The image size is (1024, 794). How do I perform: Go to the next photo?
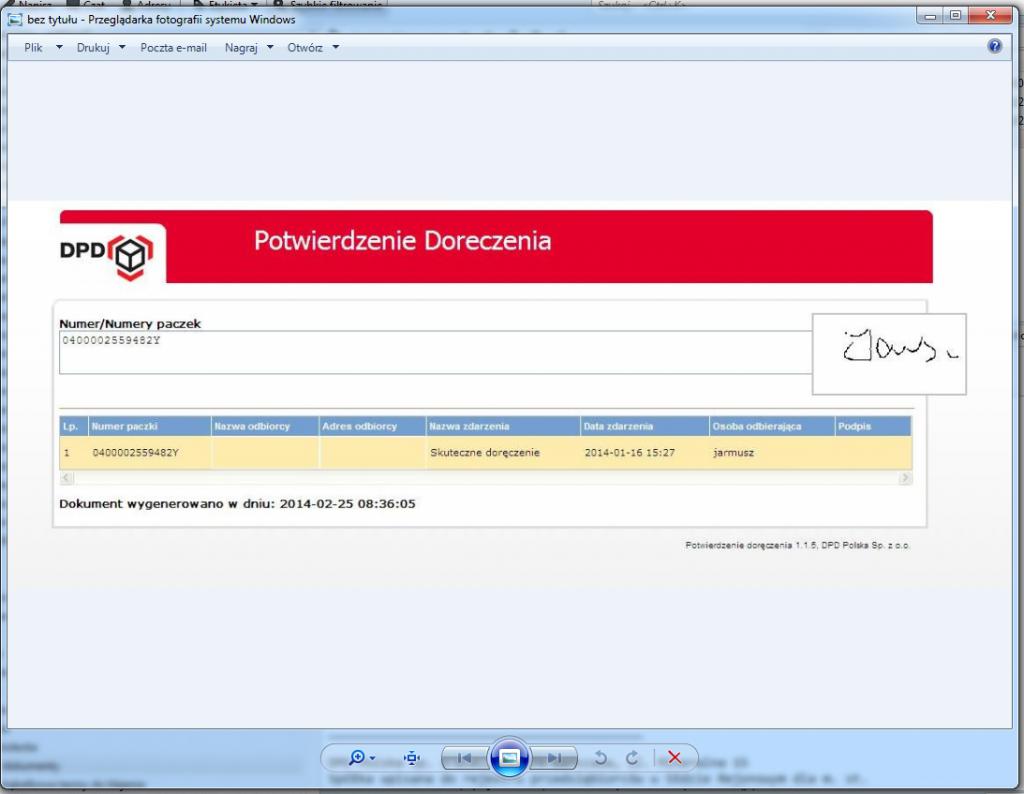tap(554, 758)
